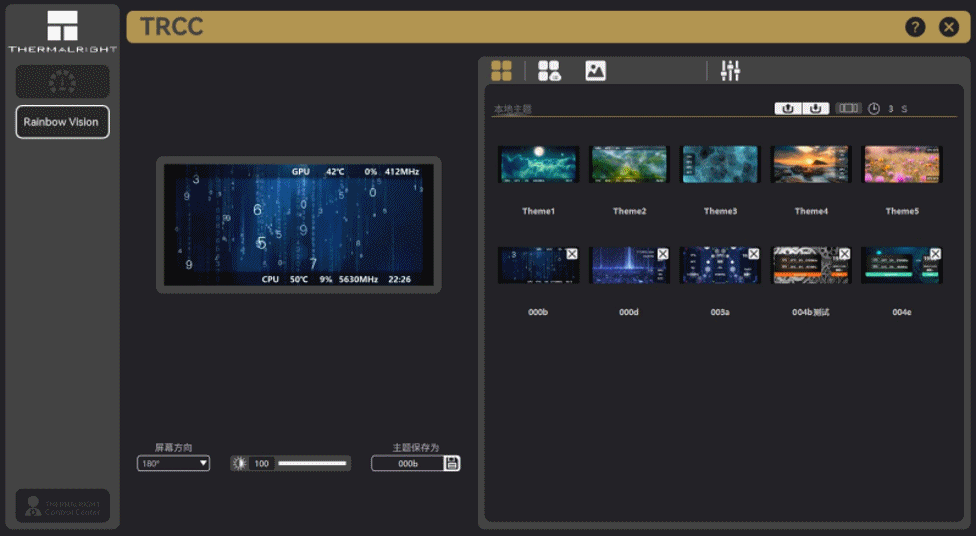Click the floppy disk save theme icon

tap(452, 463)
